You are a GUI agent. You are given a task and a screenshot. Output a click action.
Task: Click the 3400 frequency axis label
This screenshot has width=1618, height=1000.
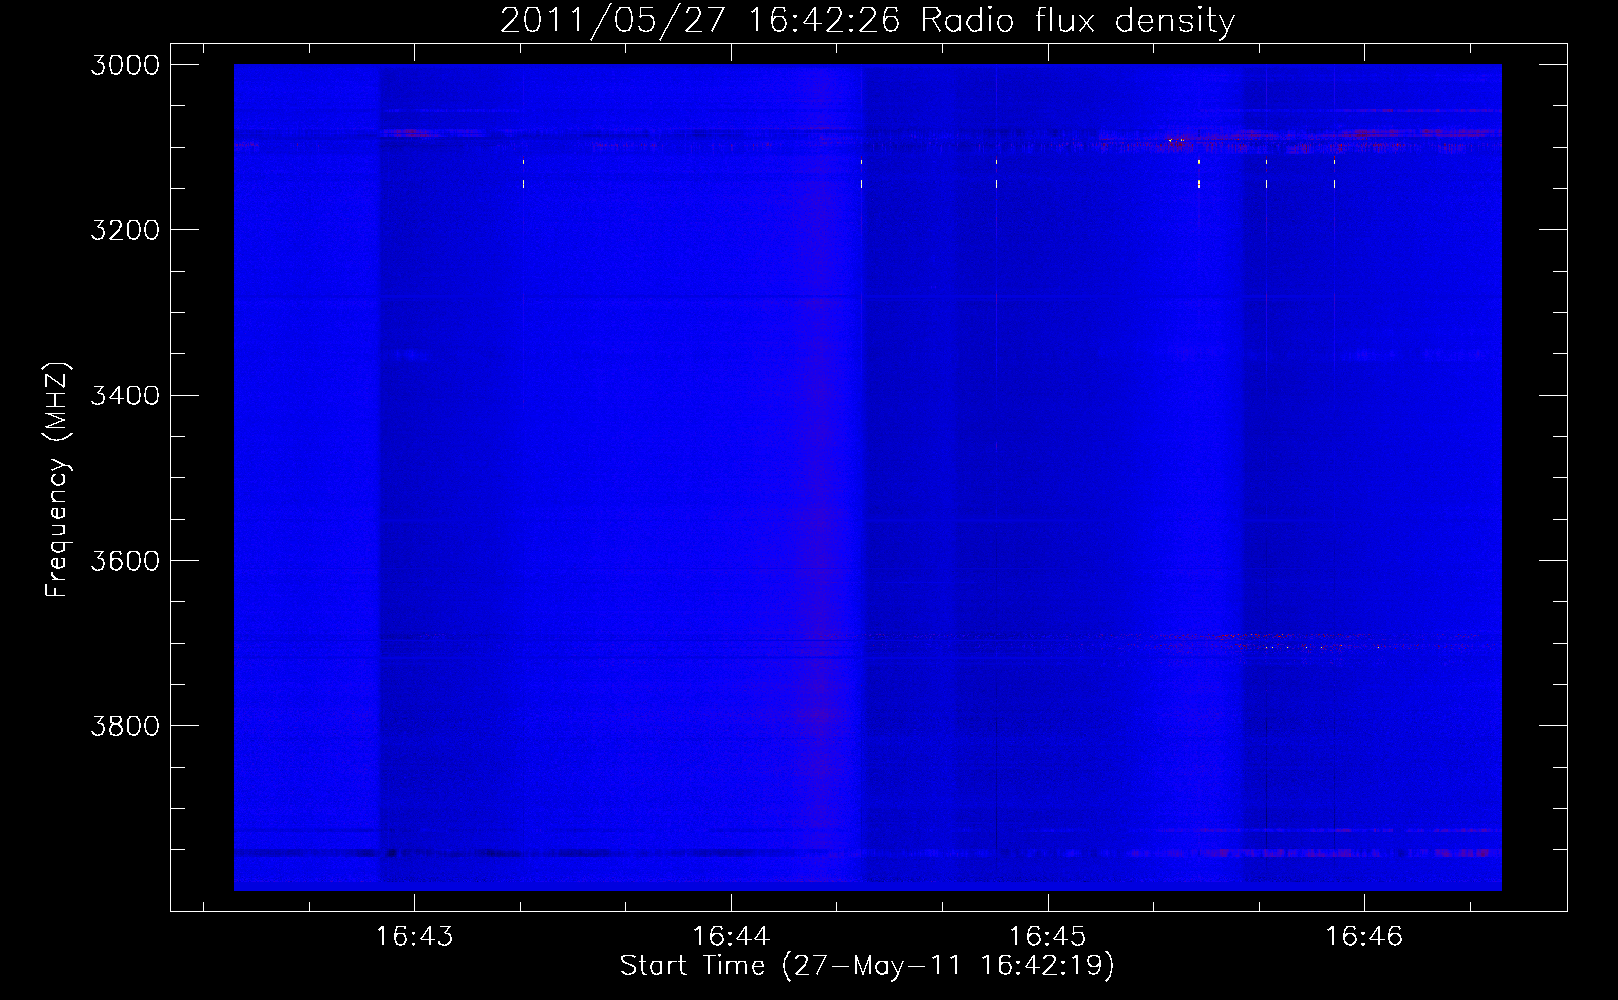125,395
